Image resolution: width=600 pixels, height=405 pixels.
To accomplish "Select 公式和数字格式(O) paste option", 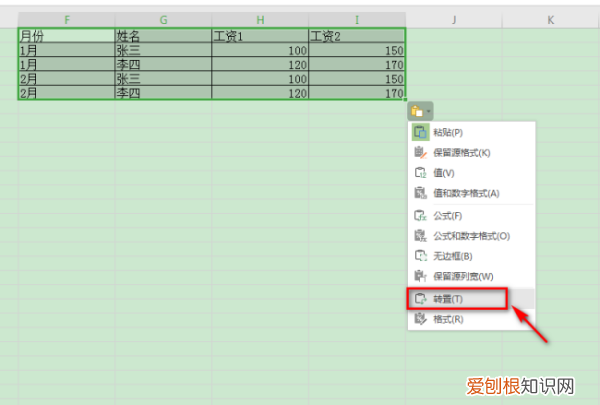I will coord(471,236).
